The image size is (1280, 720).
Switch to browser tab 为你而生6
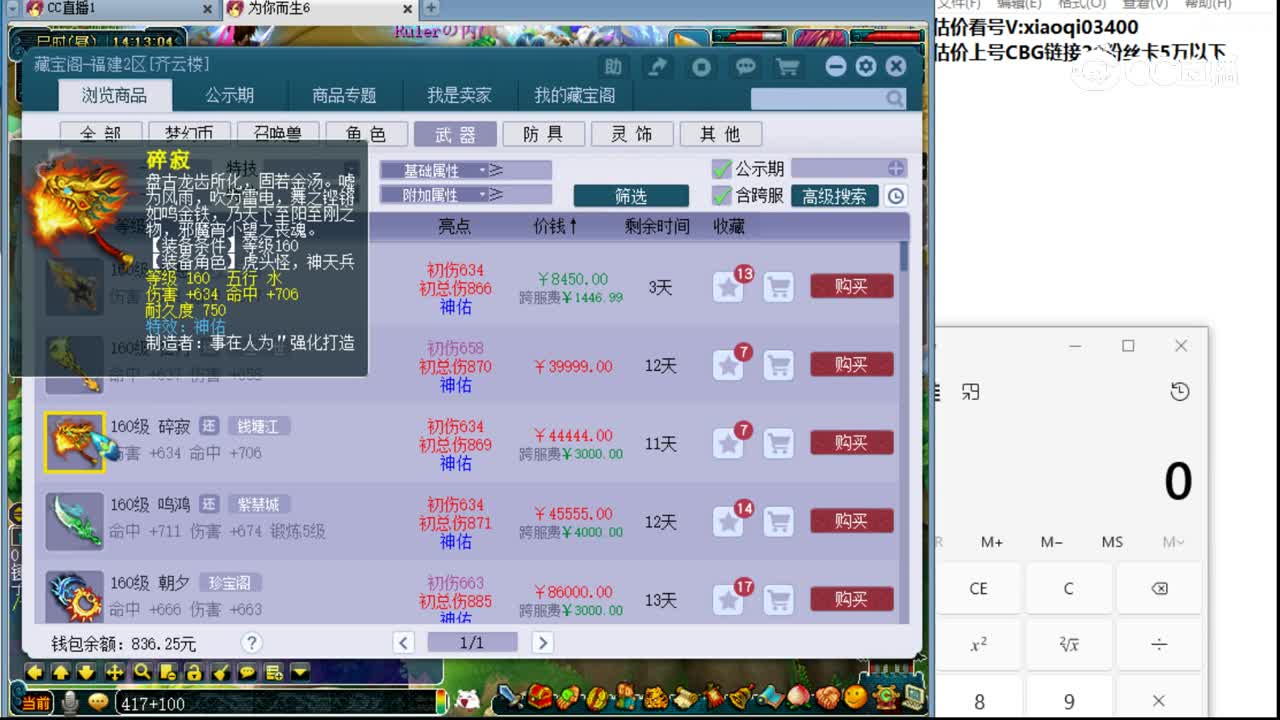(317, 8)
